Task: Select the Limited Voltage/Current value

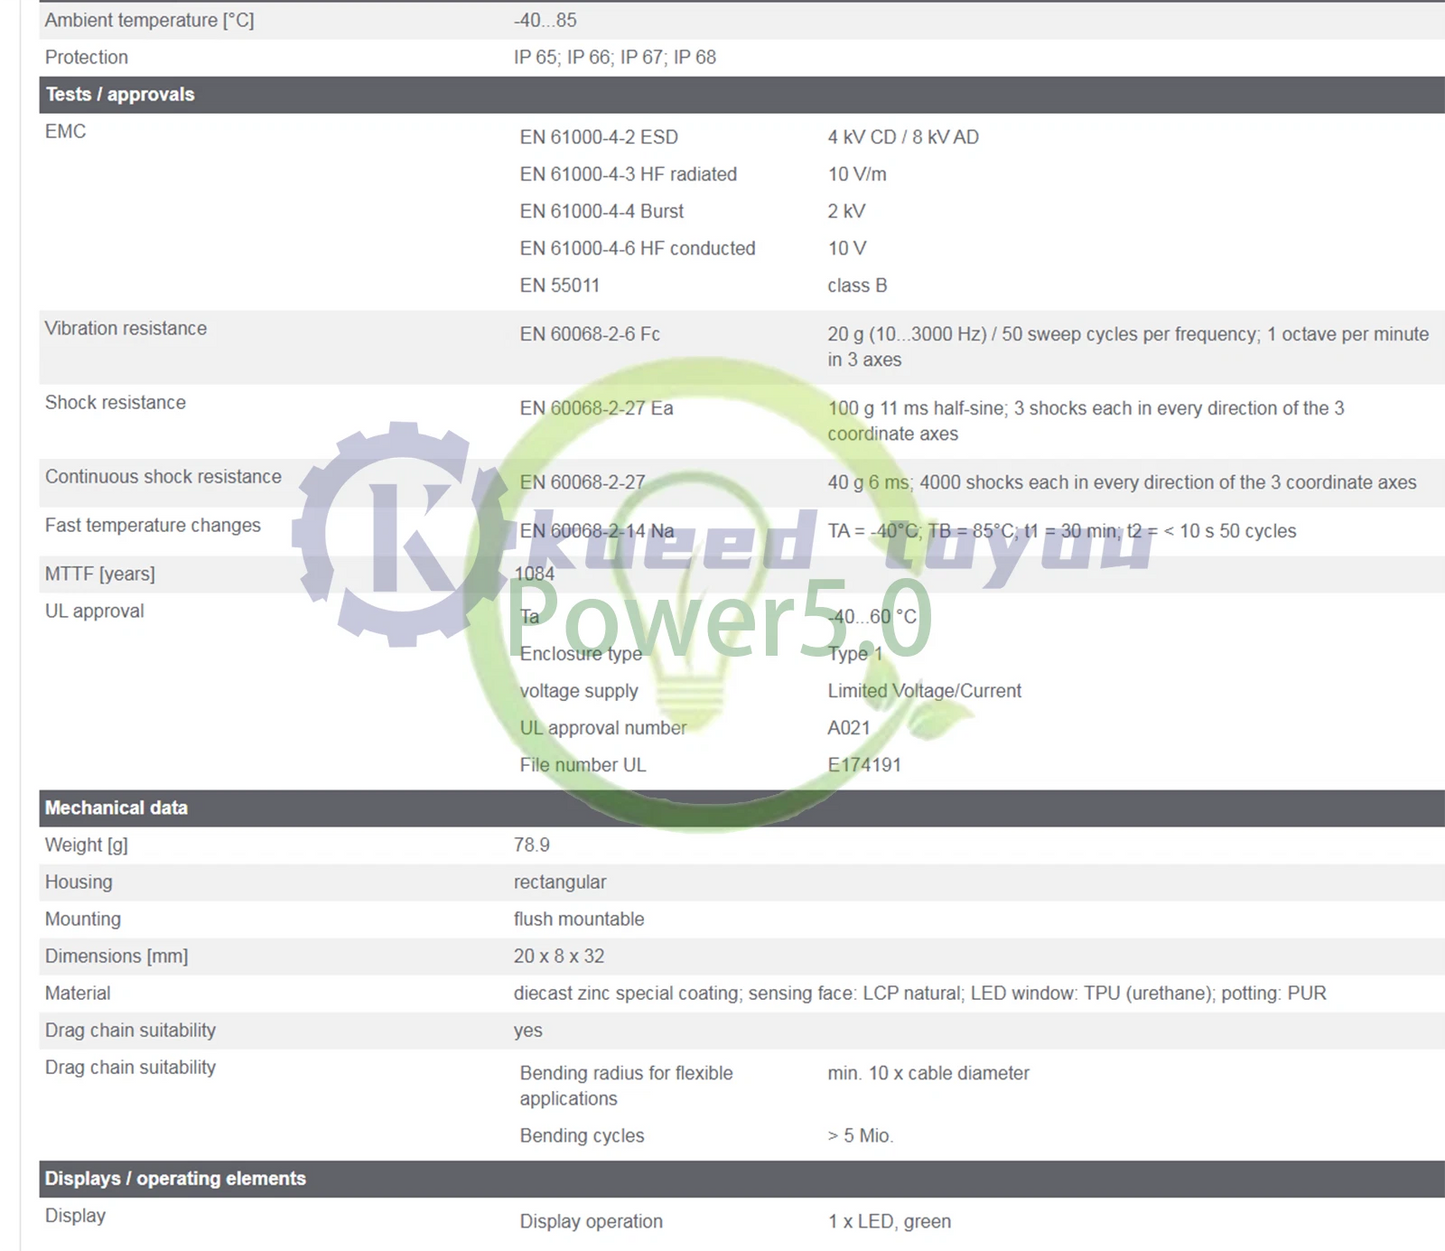Action: 925,691
